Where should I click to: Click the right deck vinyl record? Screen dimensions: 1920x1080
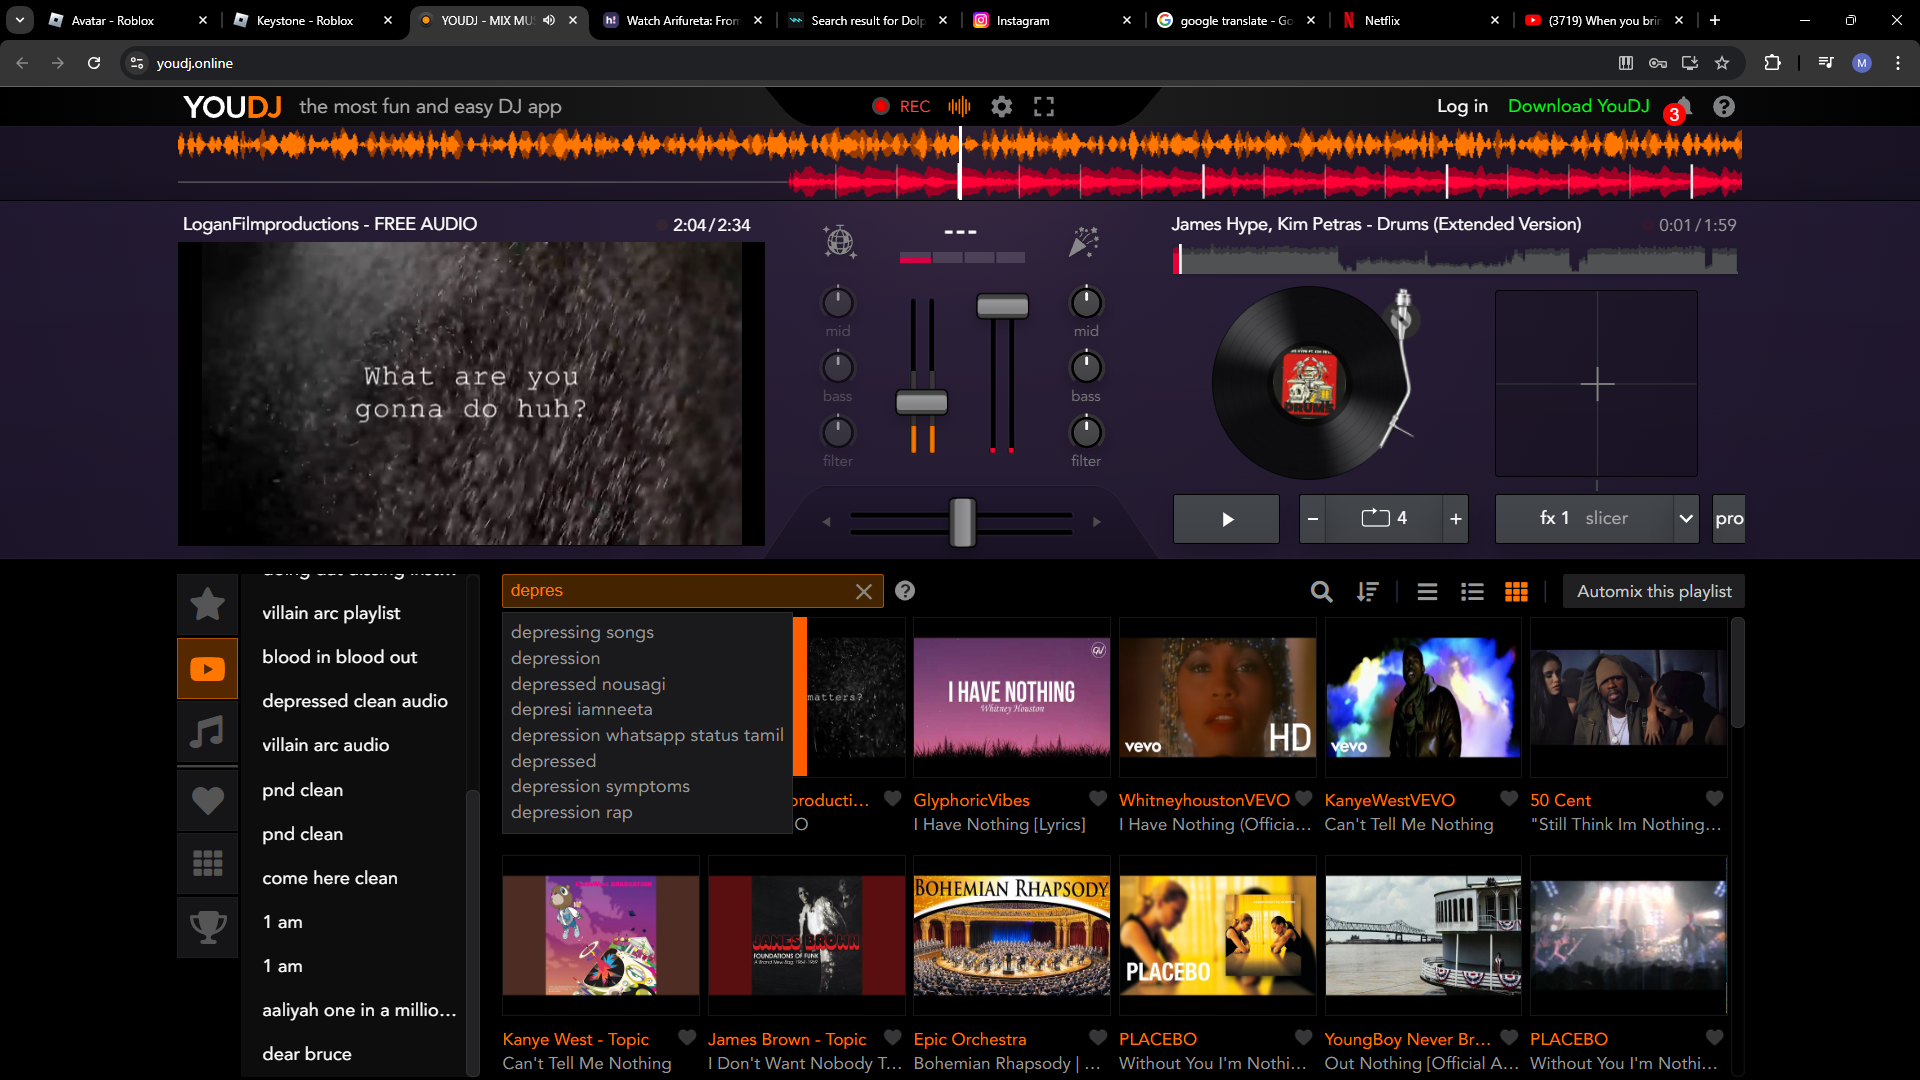(x=1308, y=383)
